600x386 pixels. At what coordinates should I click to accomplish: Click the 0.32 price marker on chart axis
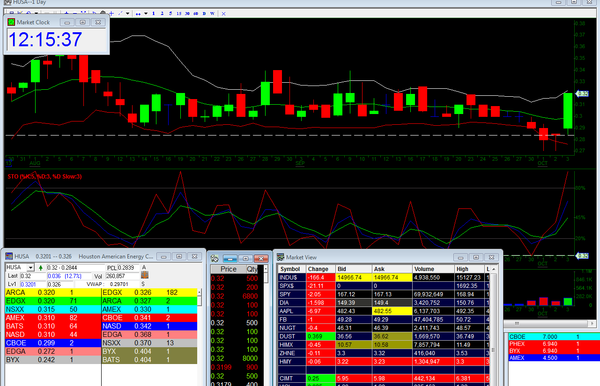click(582, 93)
